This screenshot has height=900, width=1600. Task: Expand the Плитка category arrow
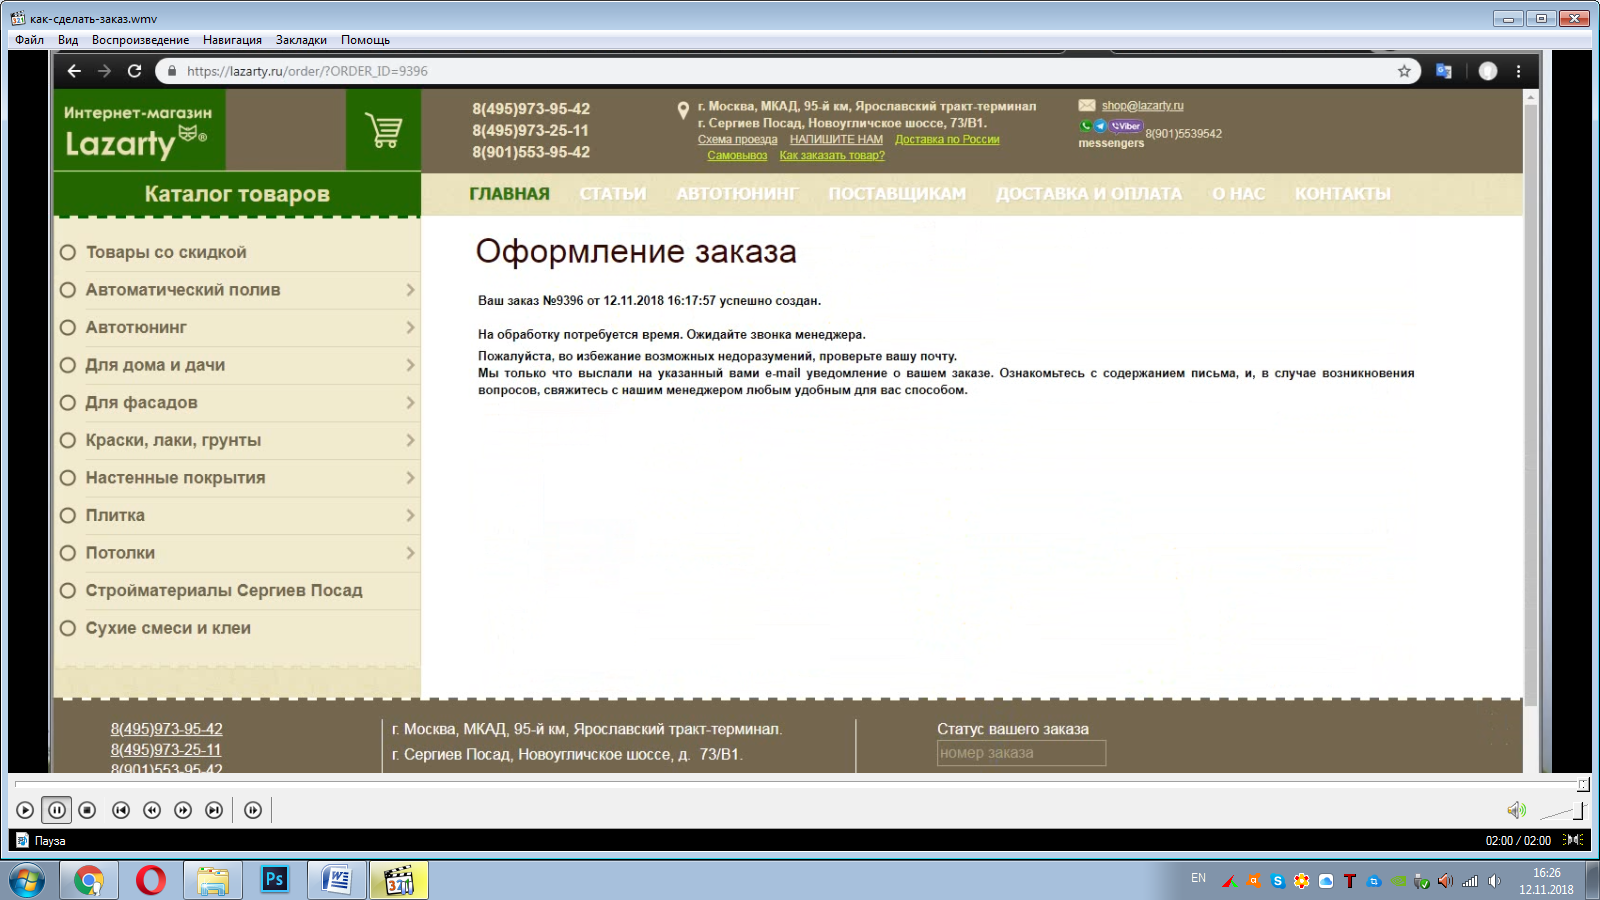point(410,515)
